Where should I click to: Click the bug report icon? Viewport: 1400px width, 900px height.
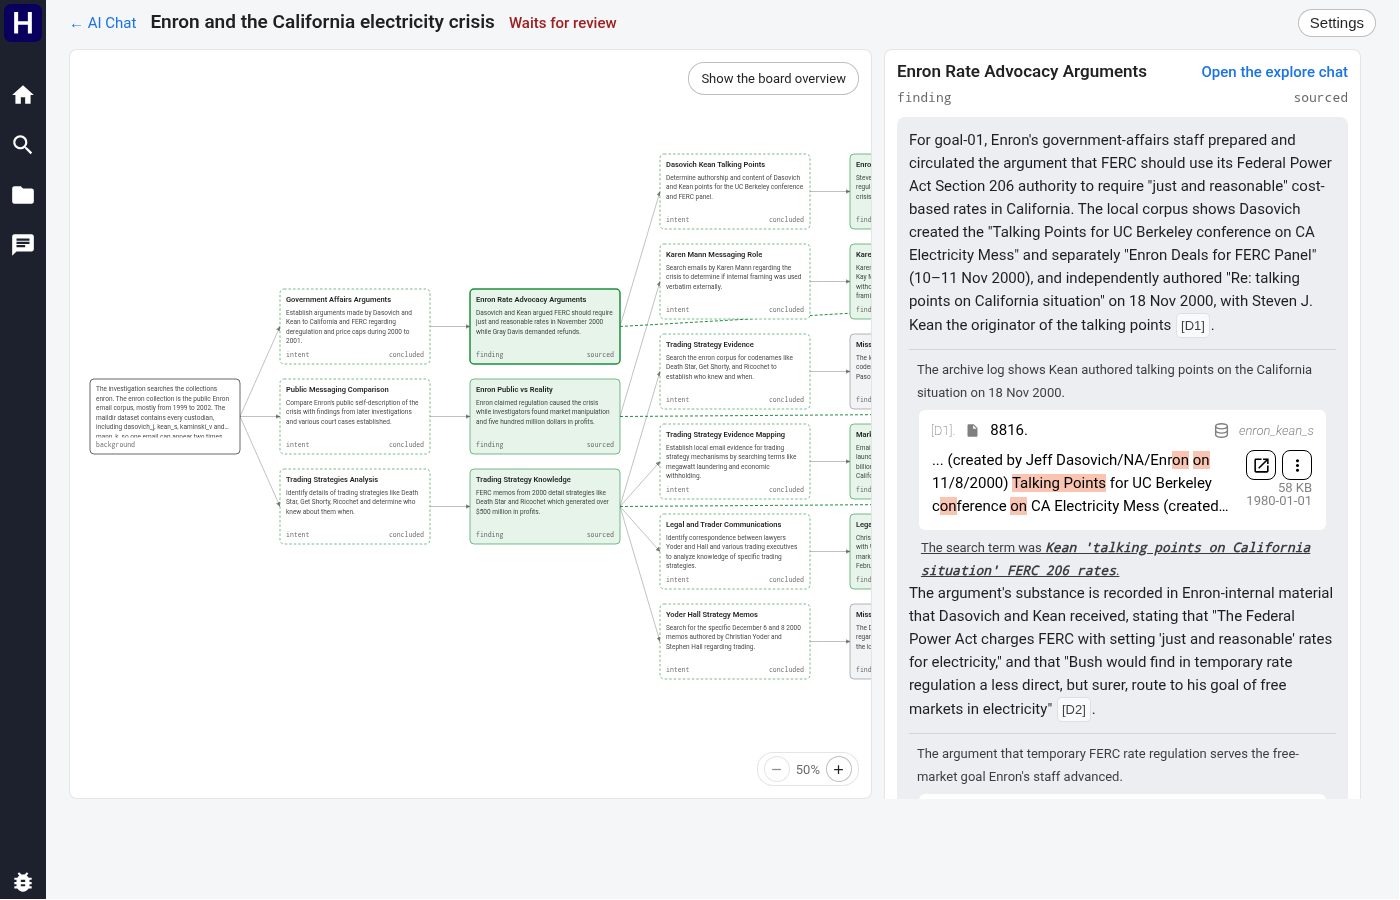click(x=23, y=881)
